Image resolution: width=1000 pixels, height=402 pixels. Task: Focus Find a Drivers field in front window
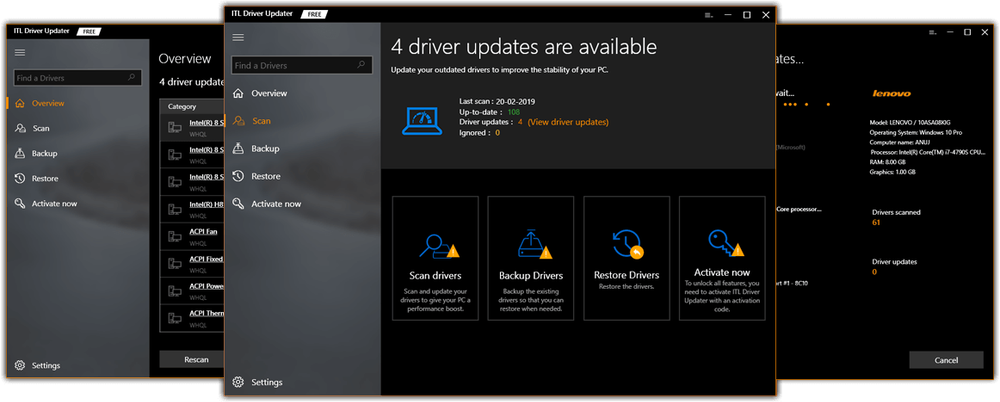pyautogui.click(x=302, y=65)
